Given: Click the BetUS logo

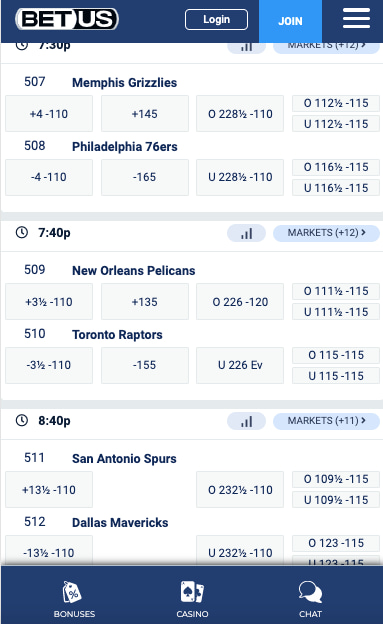Looking at the screenshot, I should tap(67, 19).
